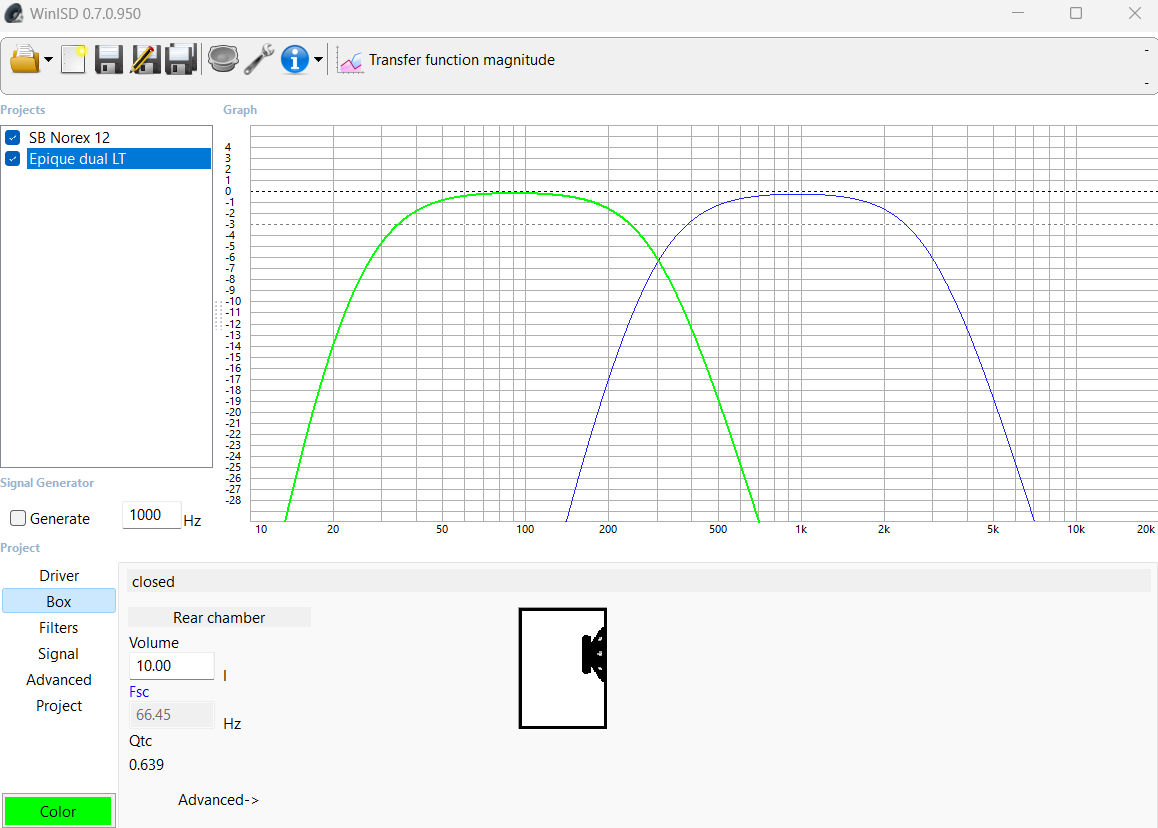The image size is (1158, 828).
Task: Click the closed box diagram image
Action: [563, 668]
